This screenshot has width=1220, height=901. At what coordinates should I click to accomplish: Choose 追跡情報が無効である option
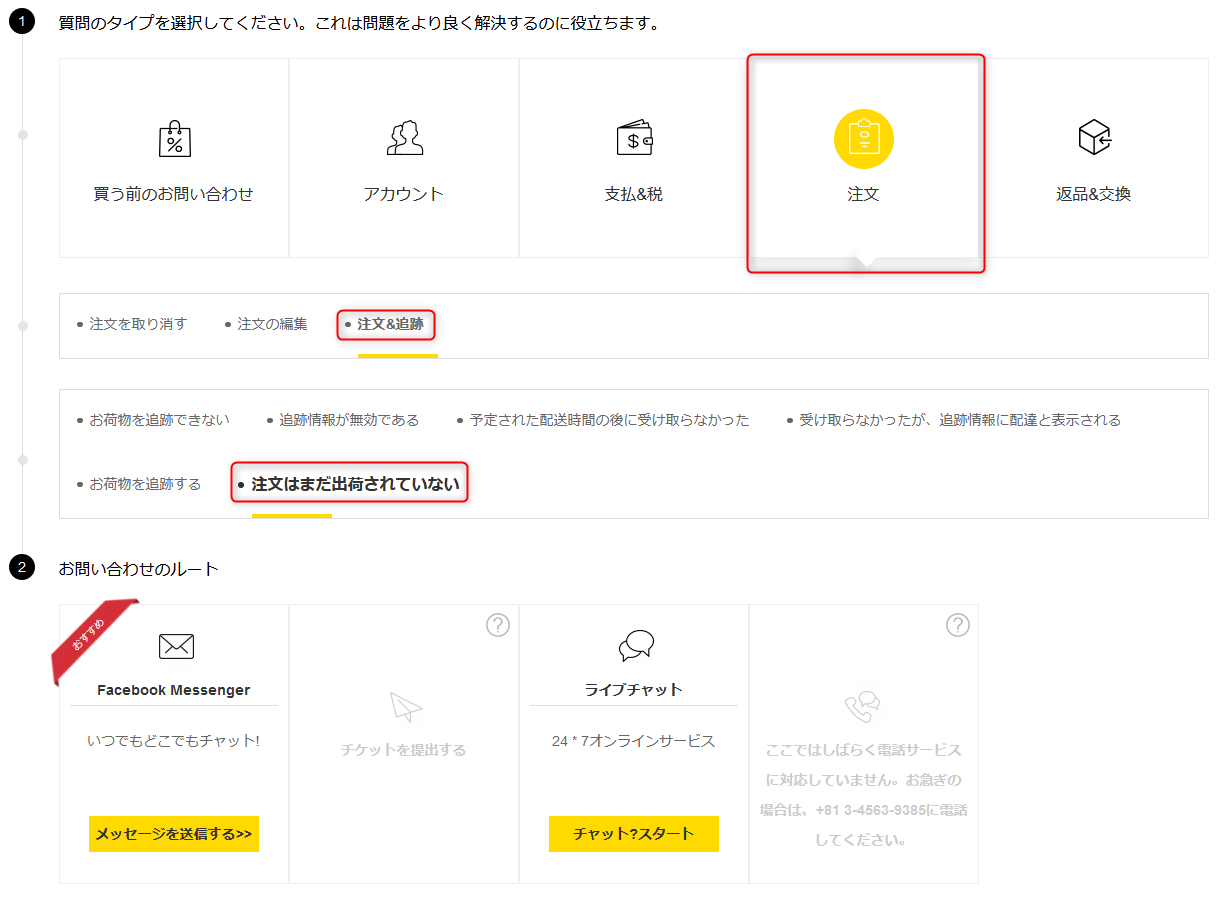pyautogui.click(x=349, y=420)
